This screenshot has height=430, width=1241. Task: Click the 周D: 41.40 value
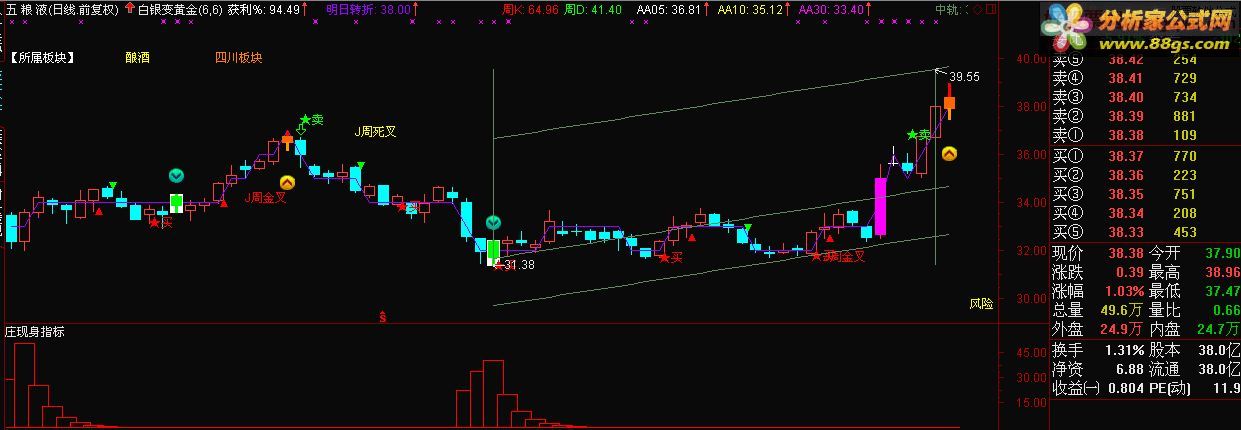click(593, 9)
